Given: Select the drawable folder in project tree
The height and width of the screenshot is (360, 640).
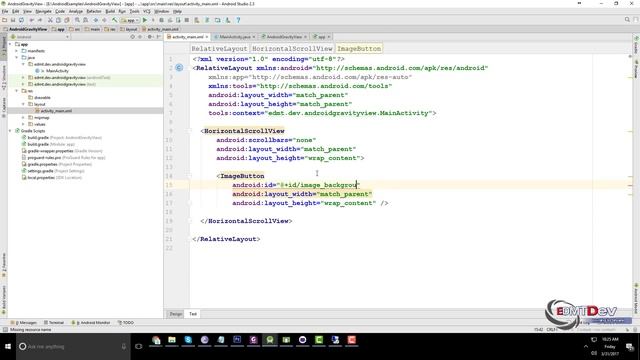Looking at the screenshot, I should (x=42, y=98).
